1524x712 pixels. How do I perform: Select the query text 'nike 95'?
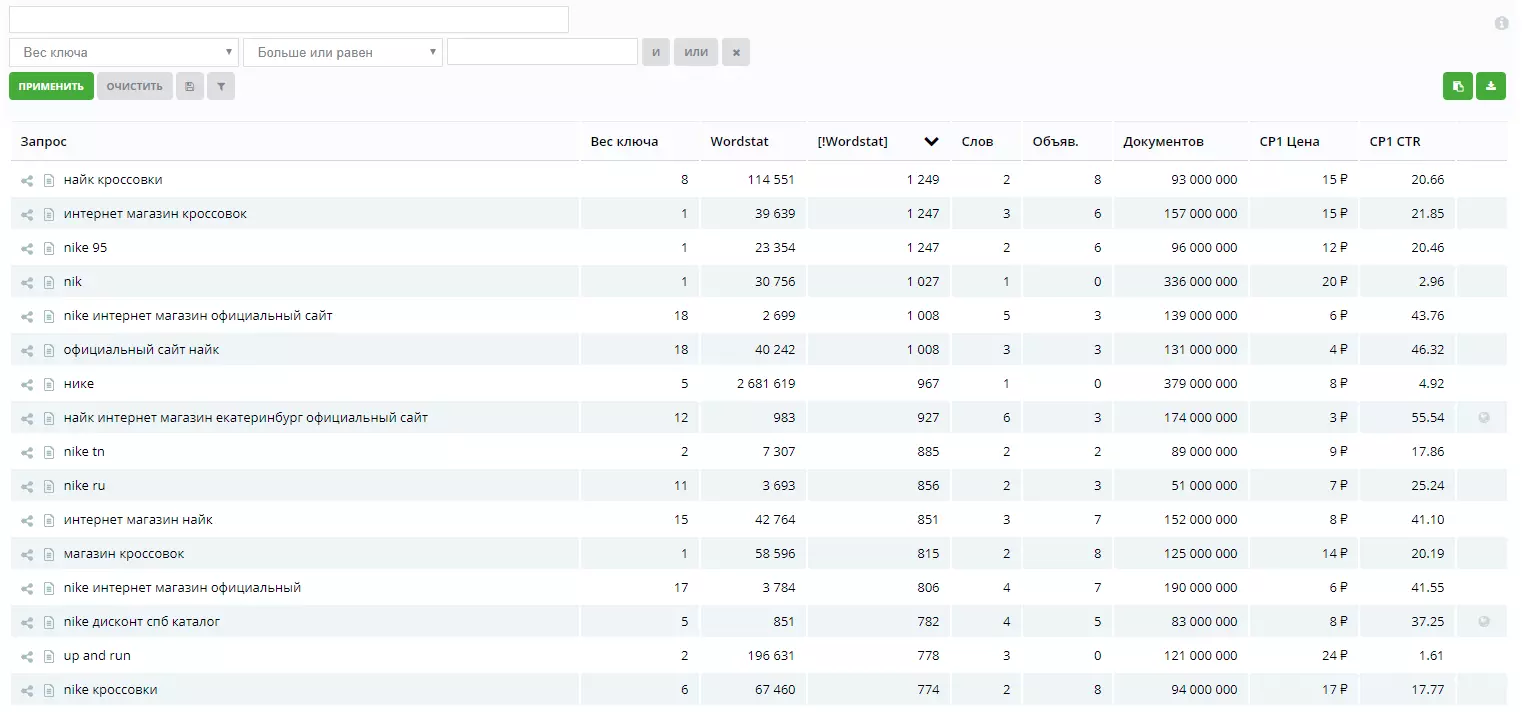(x=85, y=248)
